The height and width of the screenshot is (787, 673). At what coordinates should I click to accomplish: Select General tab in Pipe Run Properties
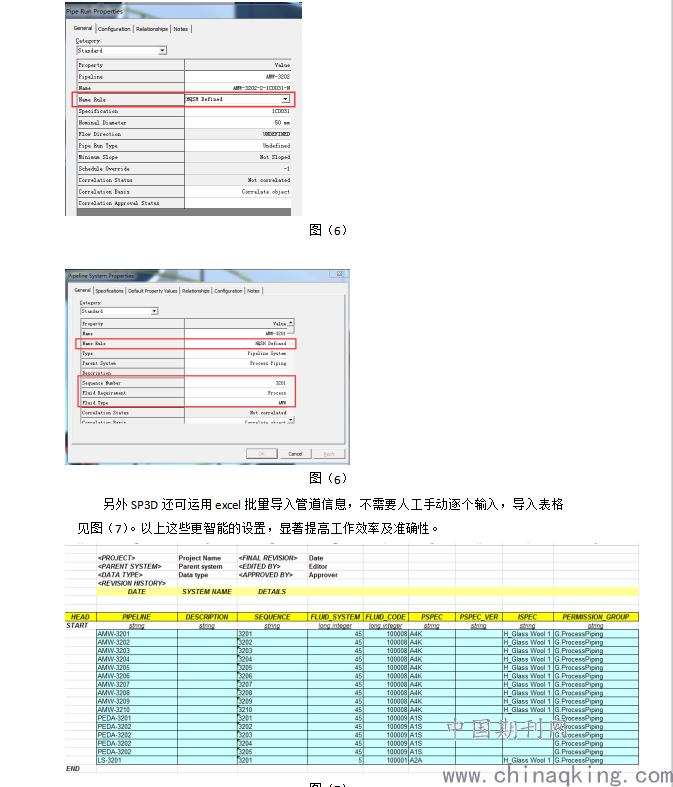(83, 28)
